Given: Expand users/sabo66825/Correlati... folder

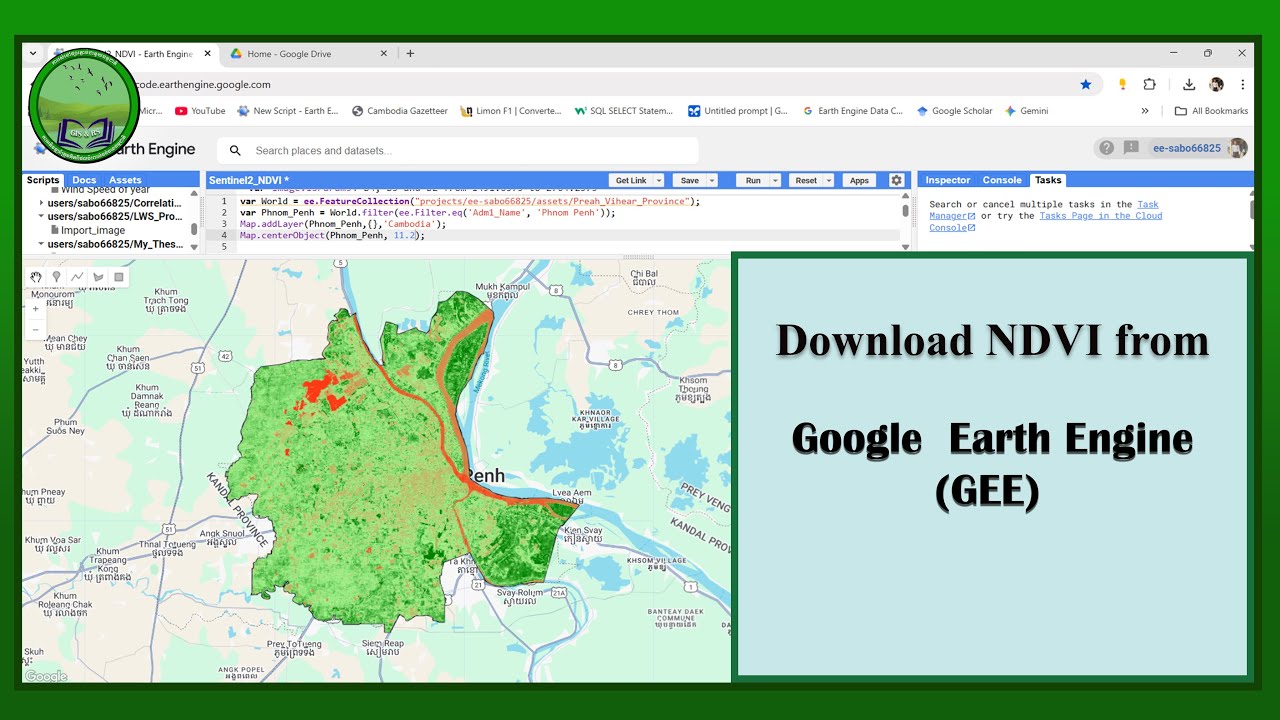Looking at the screenshot, I should tap(41, 203).
